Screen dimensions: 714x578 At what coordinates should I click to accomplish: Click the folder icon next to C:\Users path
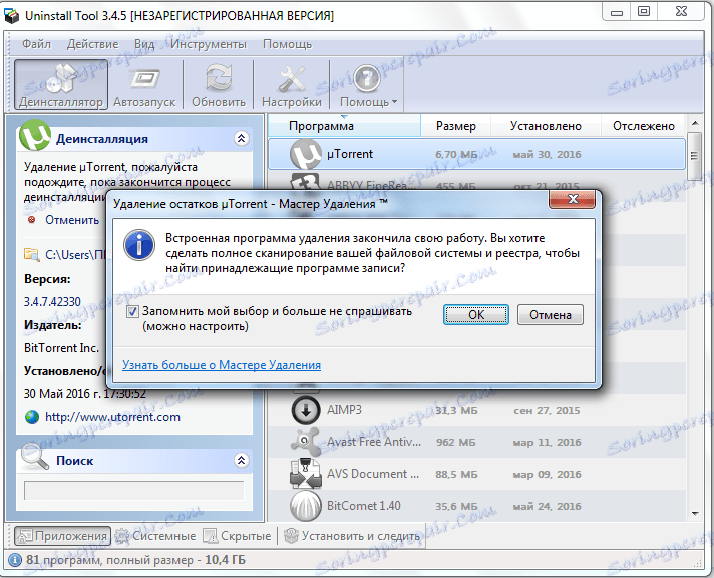pos(31,255)
